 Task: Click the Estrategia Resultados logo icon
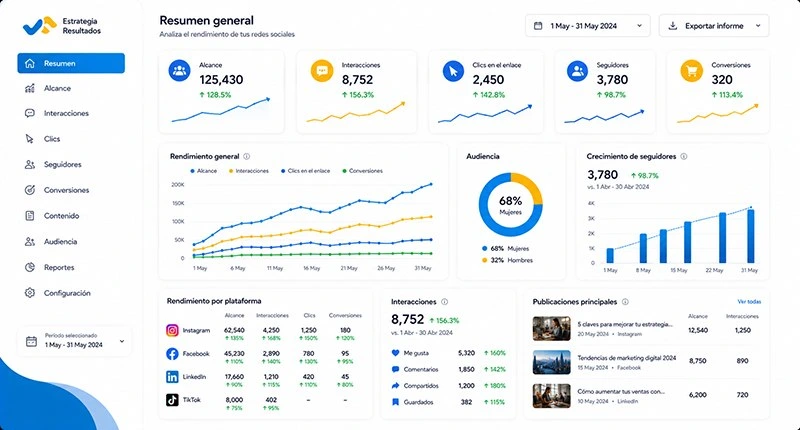coord(39,26)
